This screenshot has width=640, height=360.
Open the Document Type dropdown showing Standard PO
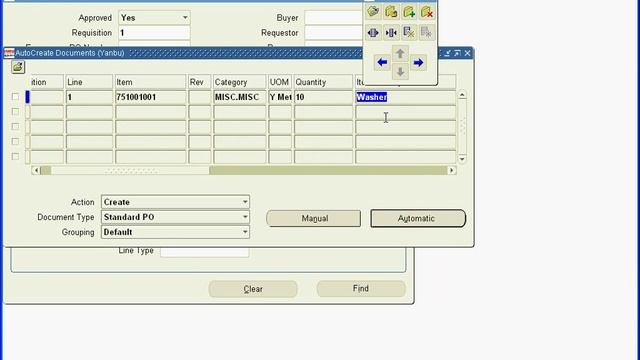point(175,217)
